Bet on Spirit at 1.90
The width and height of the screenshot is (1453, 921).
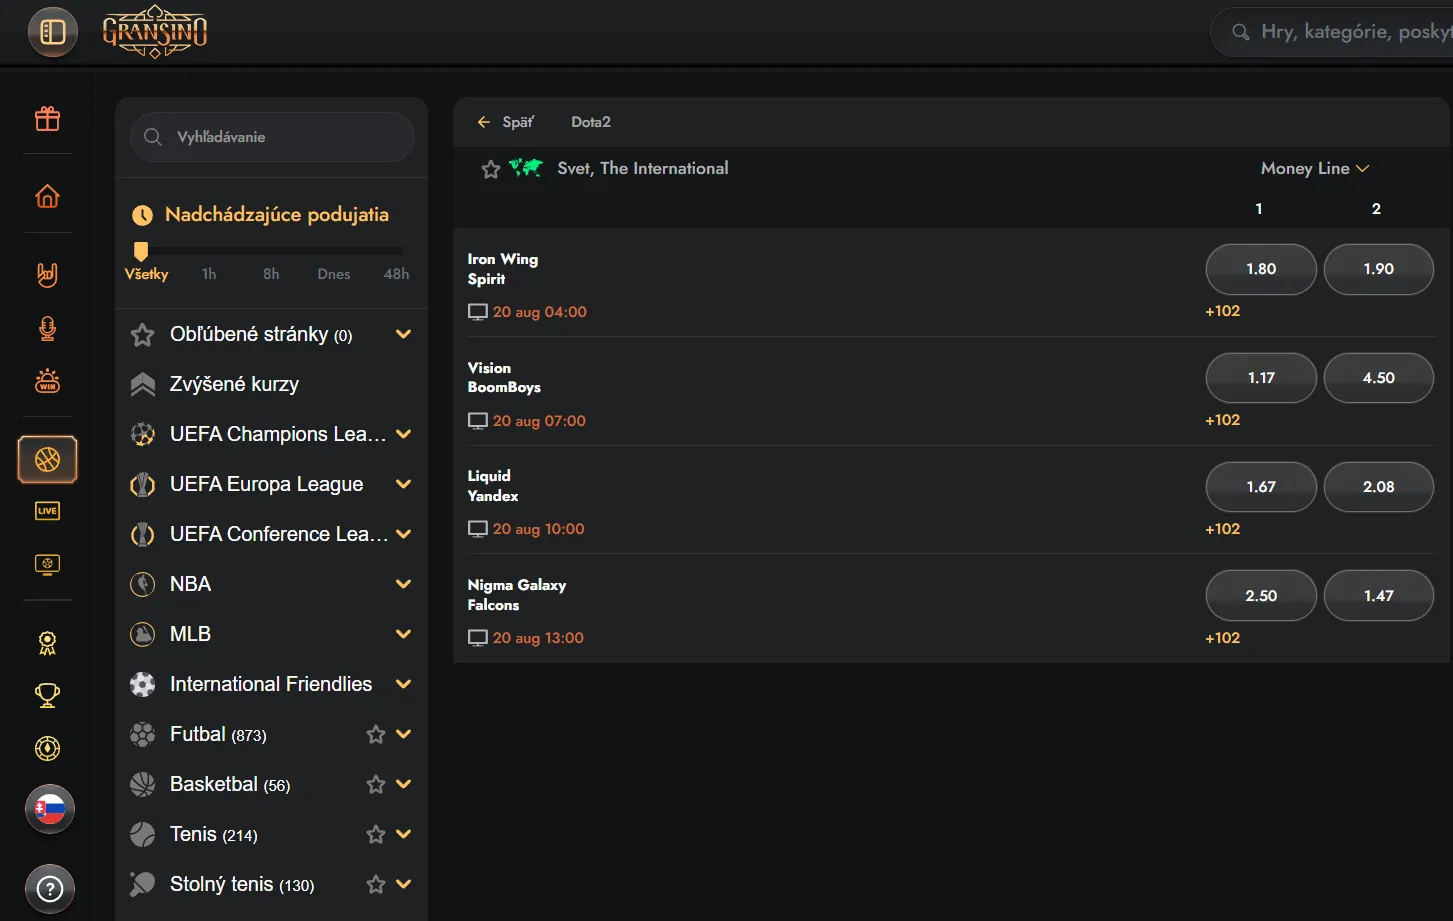(x=1379, y=269)
